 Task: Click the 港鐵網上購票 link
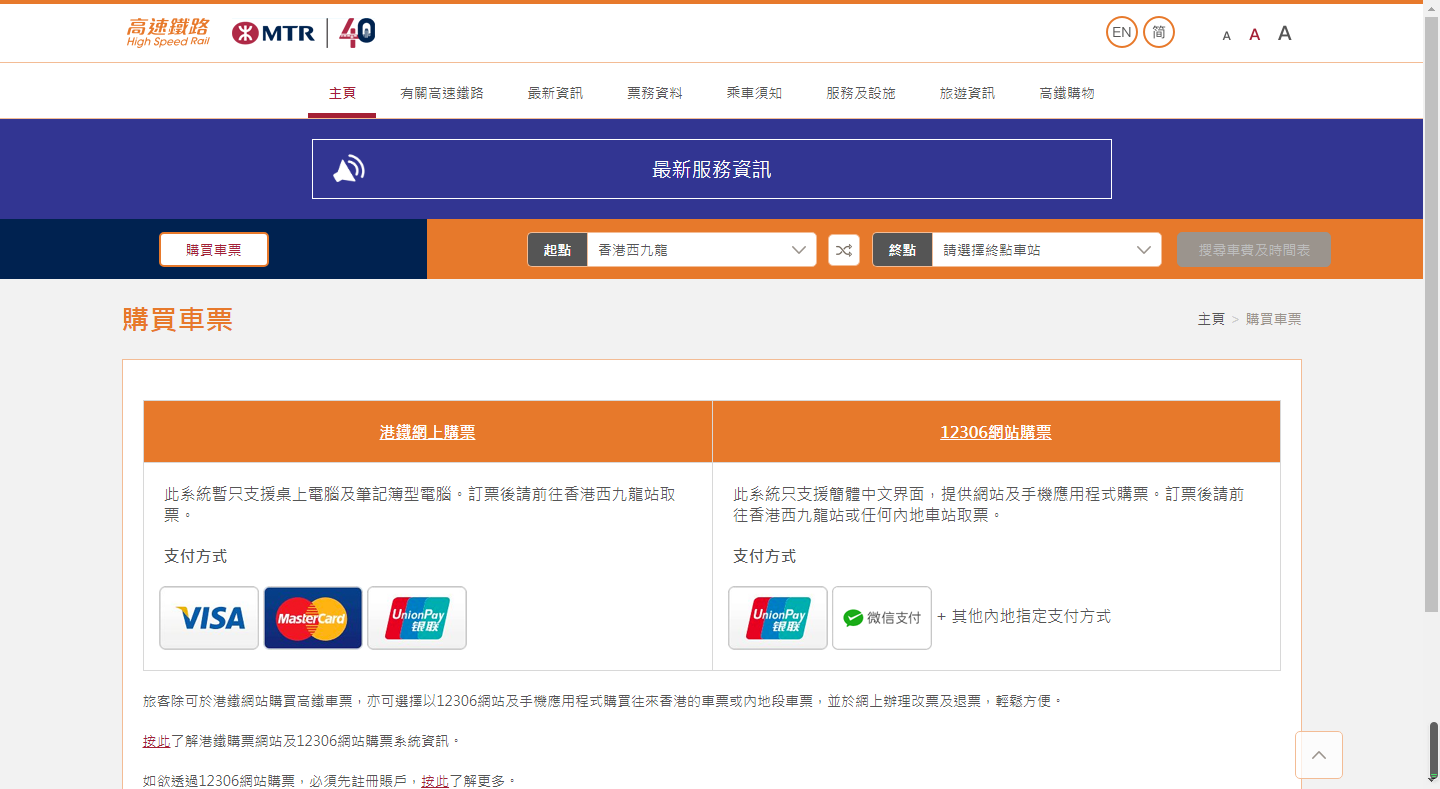(427, 433)
